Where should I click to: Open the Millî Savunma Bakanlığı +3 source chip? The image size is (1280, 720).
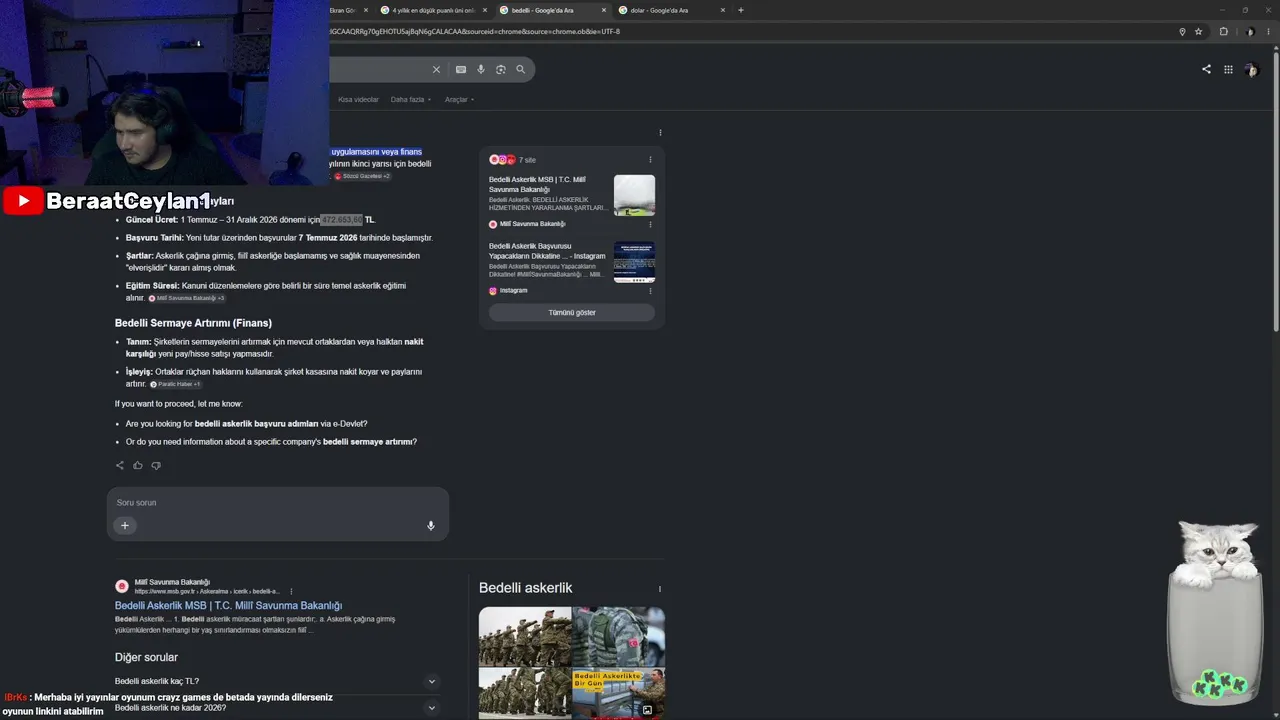[187, 298]
